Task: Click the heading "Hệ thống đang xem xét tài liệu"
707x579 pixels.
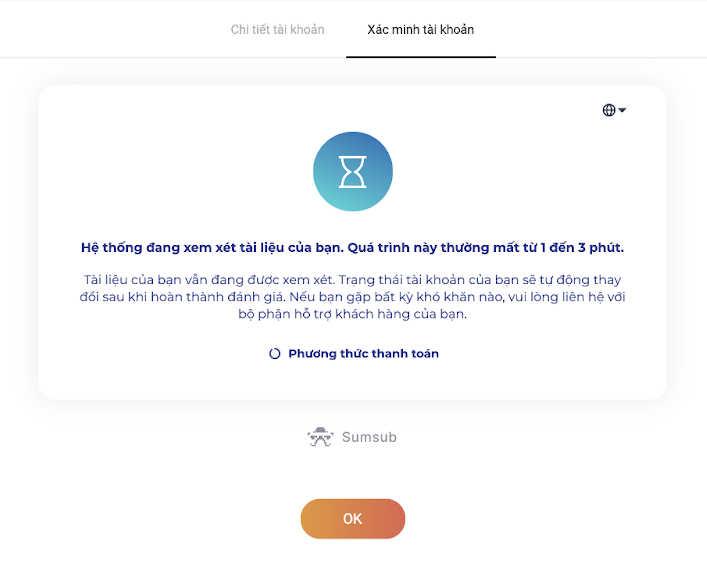Action: click(x=210, y=247)
